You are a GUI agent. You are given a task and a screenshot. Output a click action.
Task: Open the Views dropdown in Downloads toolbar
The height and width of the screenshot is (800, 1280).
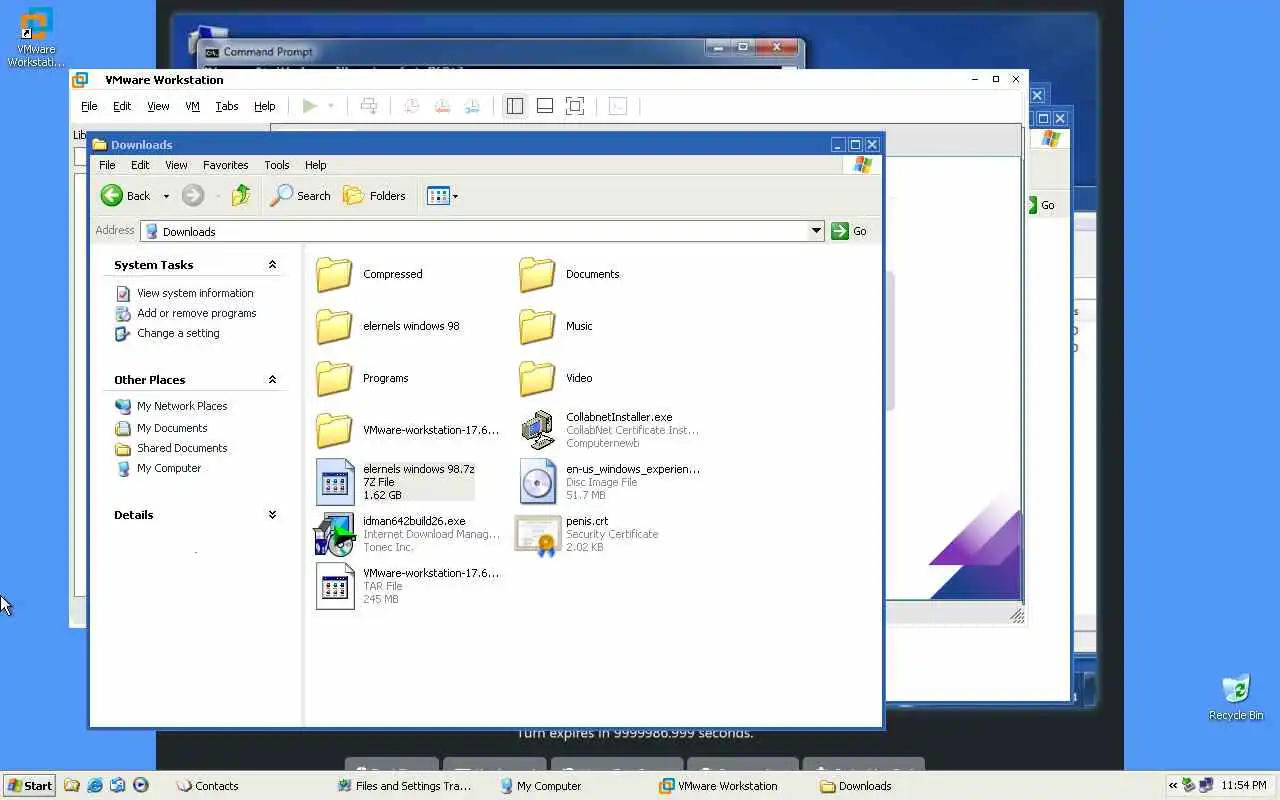coord(442,196)
